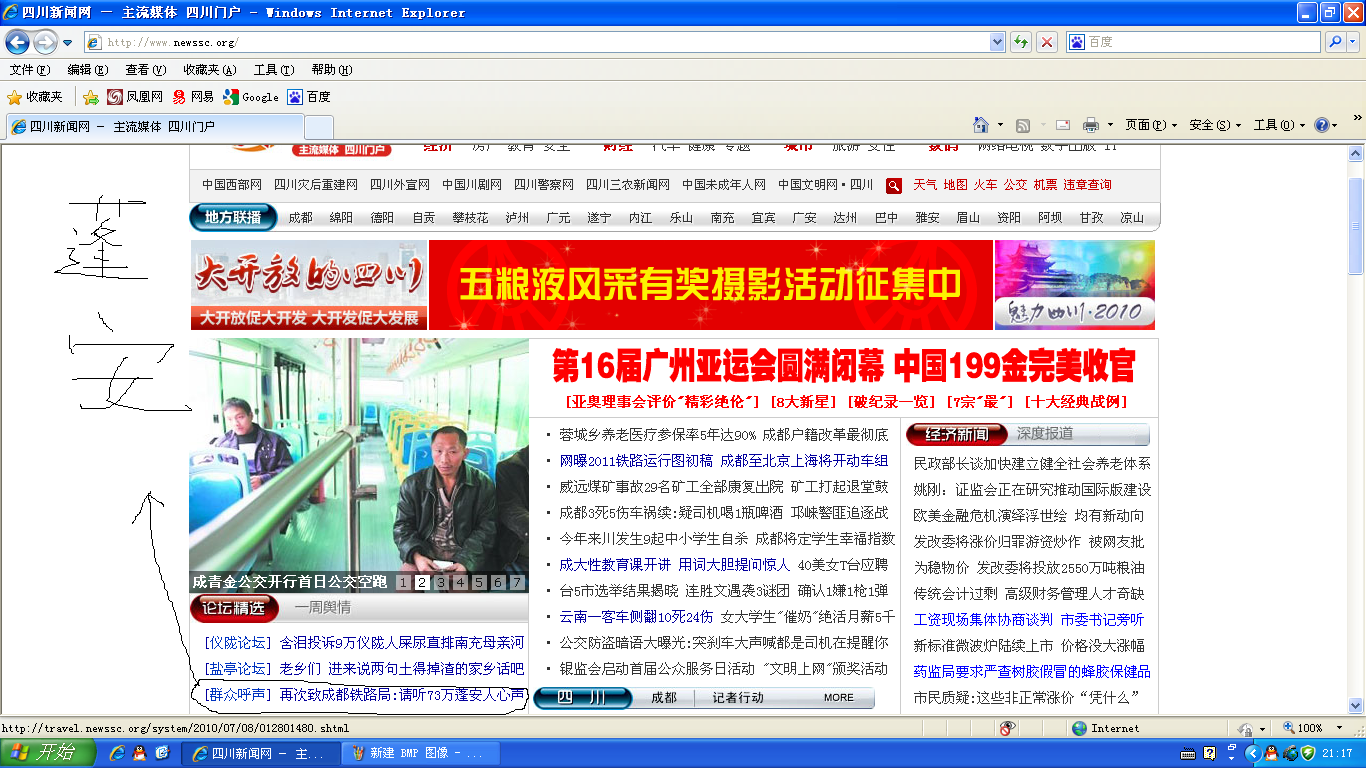Click the bus photo slideshow image
Screen dimensions: 1366x768
coord(359,466)
